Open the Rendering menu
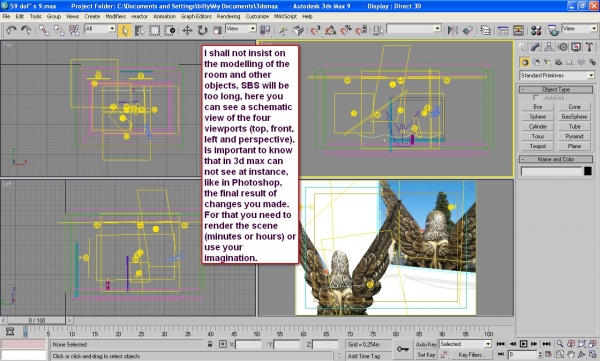The image size is (600, 361). [228, 16]
